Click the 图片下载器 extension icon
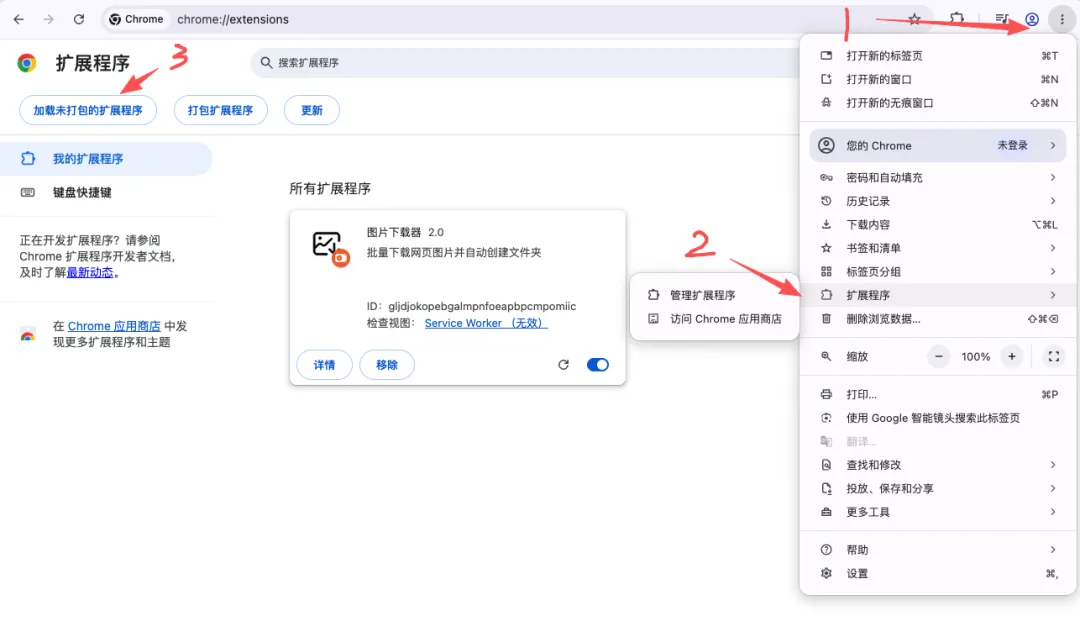The height and width of the screenshot is (637, 1080). click(x=331, y=249)
